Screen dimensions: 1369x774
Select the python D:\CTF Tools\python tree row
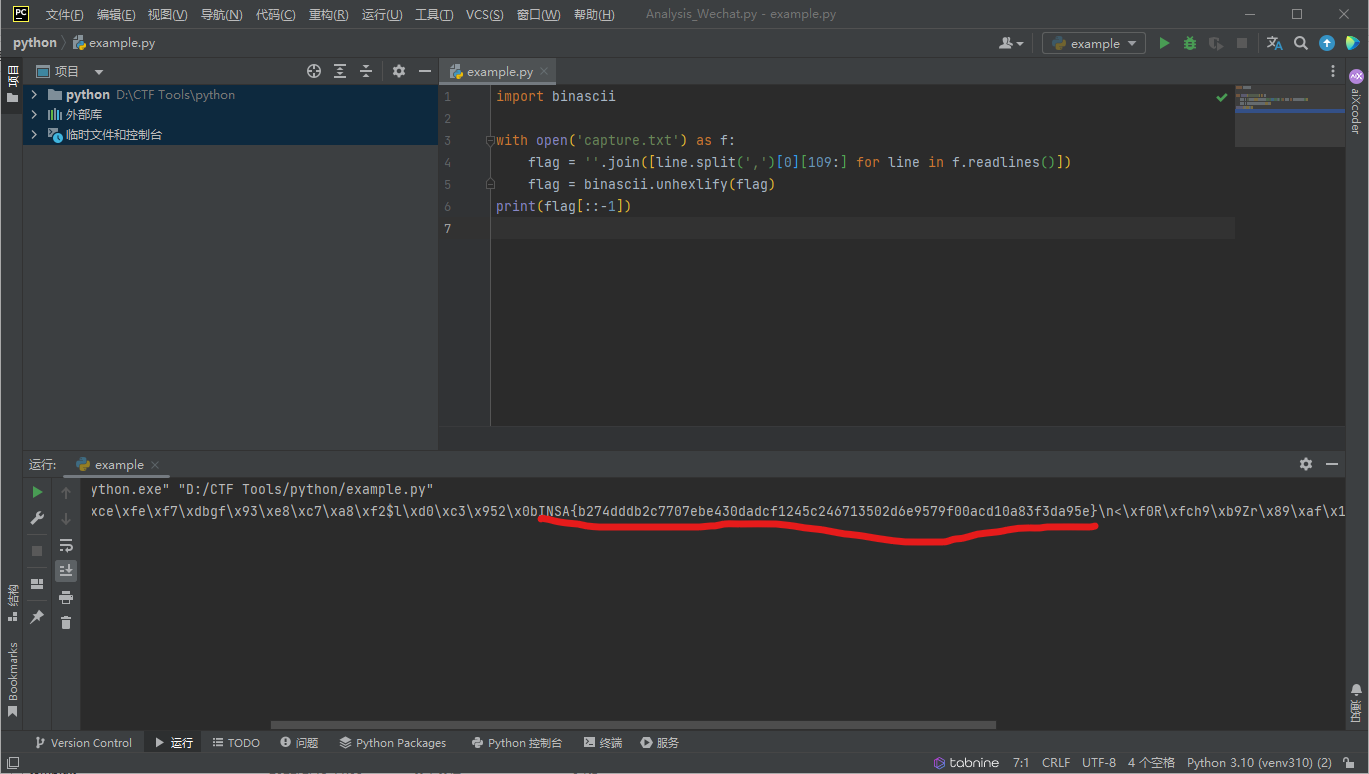click(231, 95)
